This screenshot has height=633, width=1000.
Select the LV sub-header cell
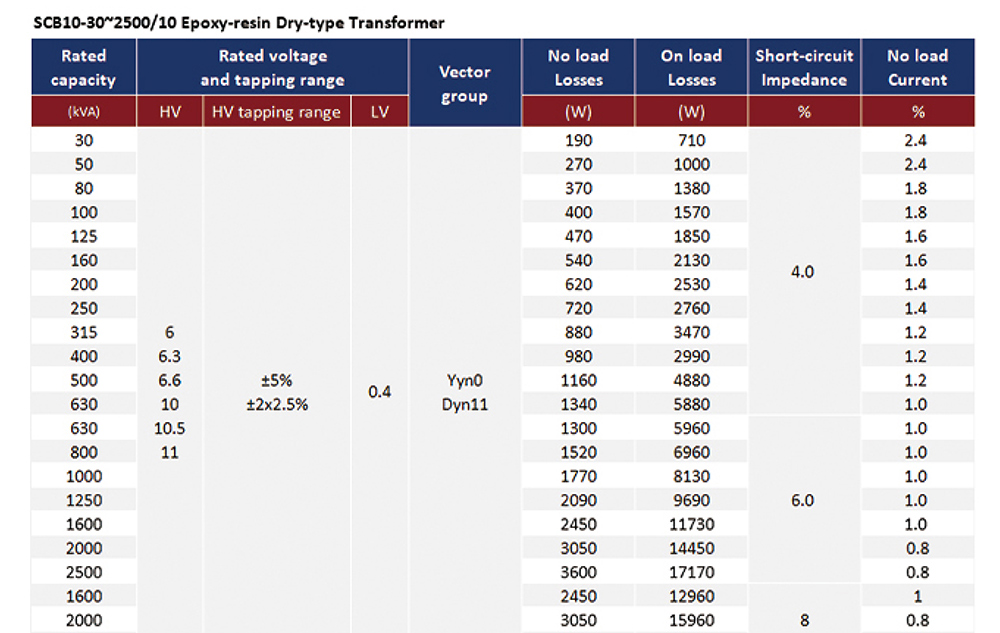[x=379, y=112]
